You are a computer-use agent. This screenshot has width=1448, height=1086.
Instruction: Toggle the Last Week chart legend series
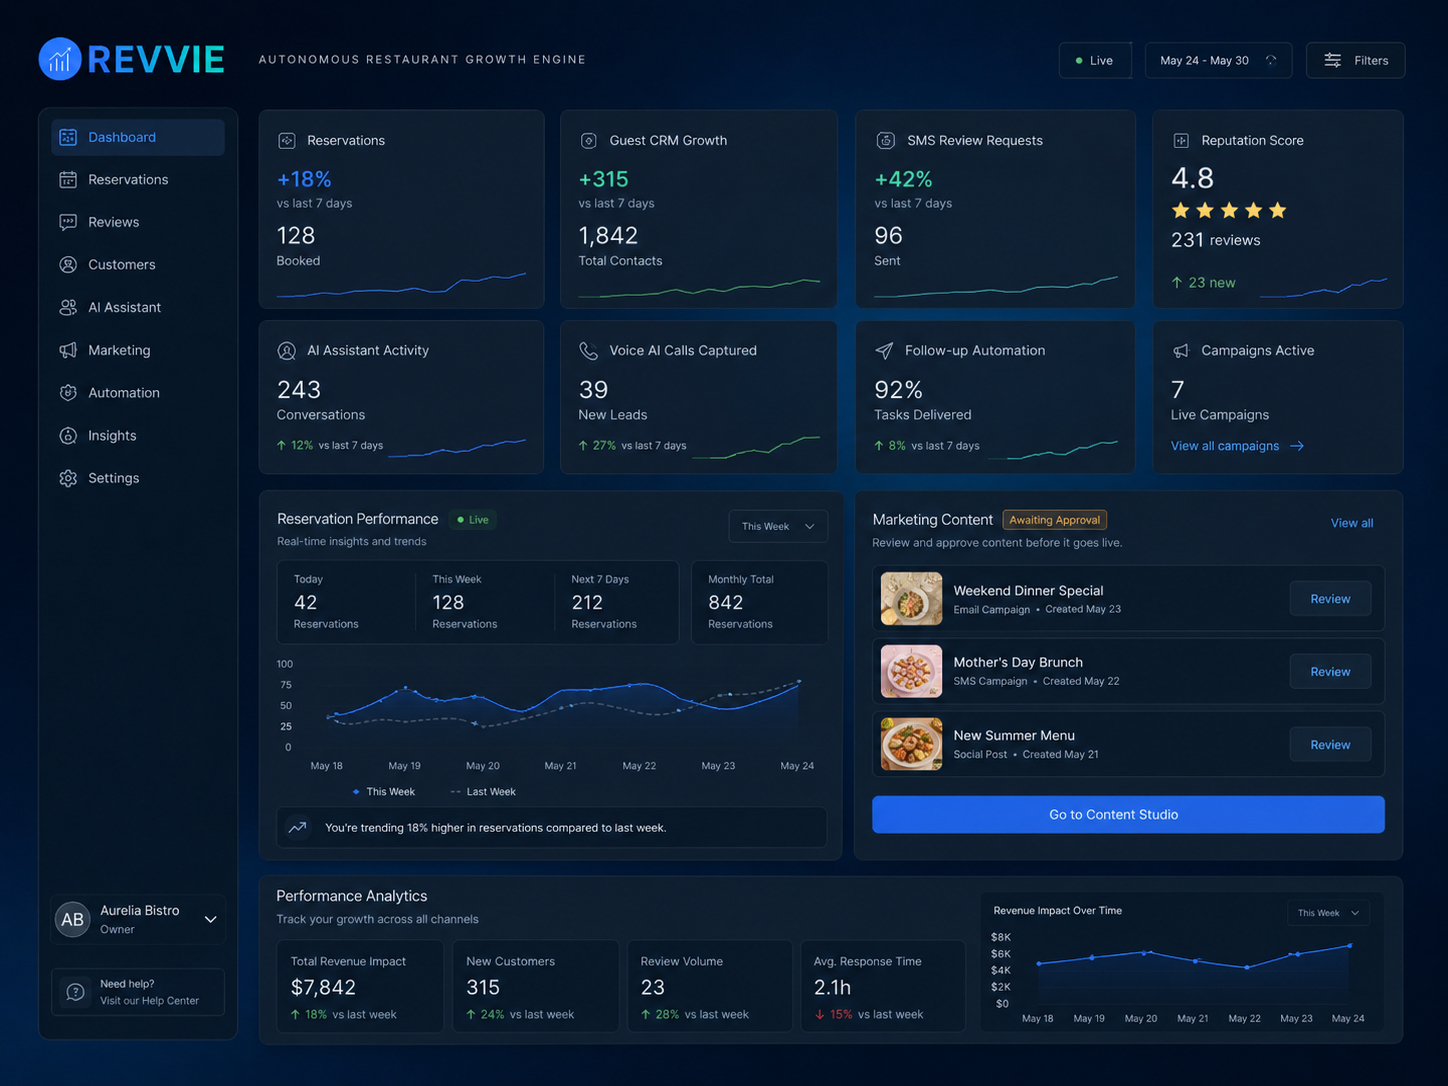[x=483, y=792]
